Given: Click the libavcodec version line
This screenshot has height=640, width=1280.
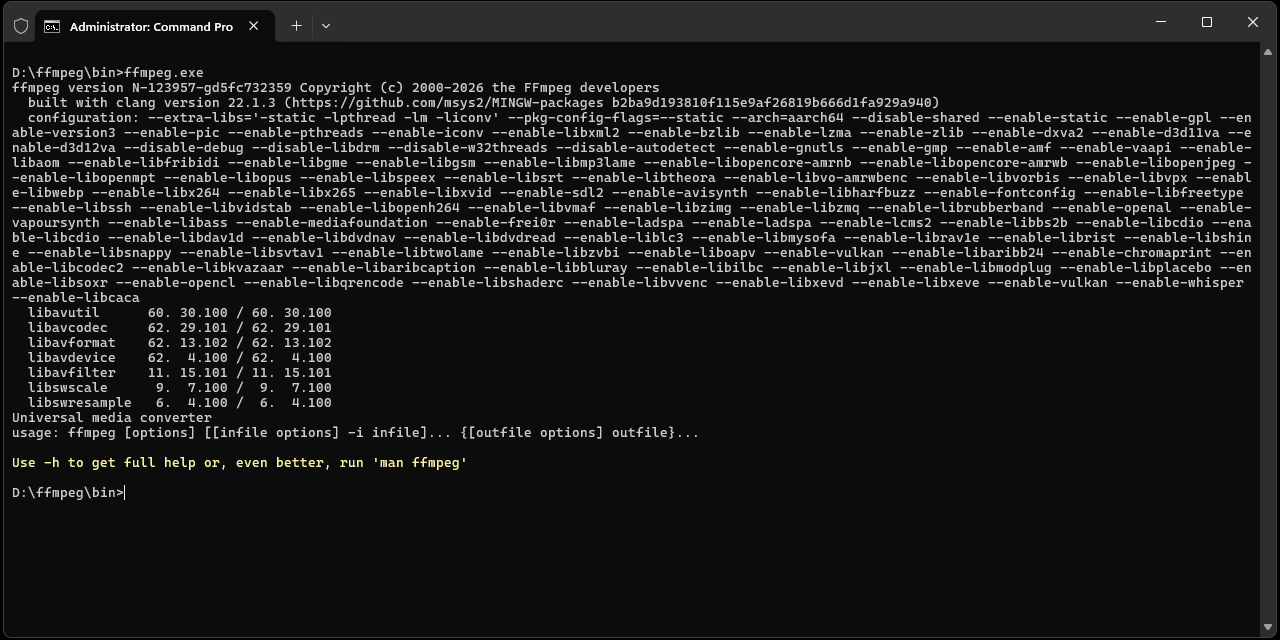Looking at the screenshot, I should 180,327.
